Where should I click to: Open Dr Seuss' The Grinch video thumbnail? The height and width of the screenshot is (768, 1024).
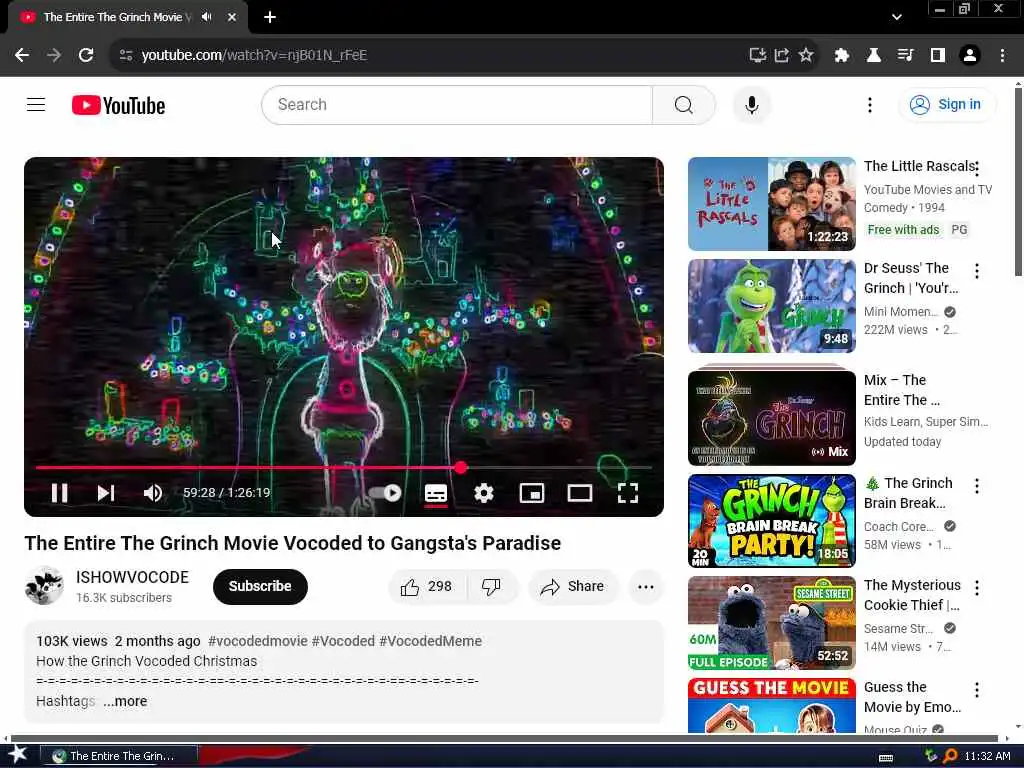click(771, 306)
